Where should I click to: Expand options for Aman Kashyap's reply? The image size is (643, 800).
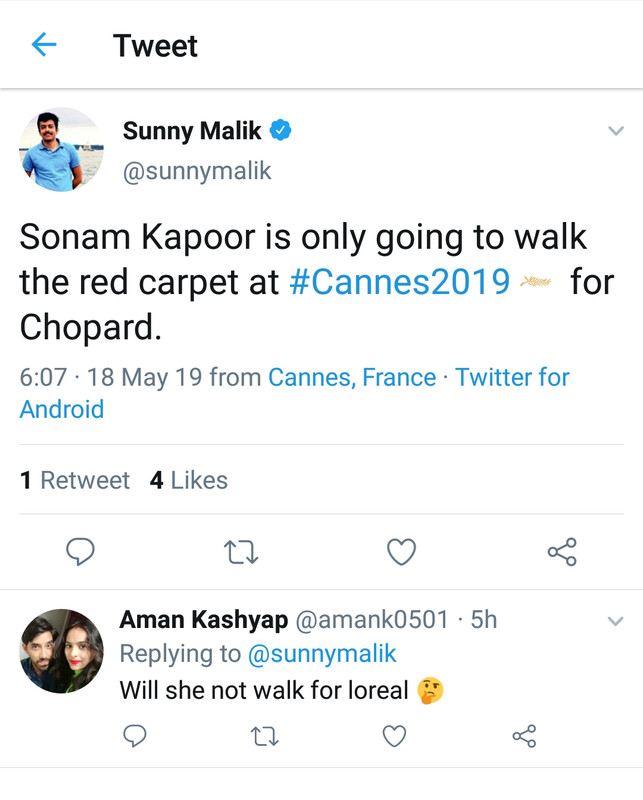pyautogui.click(x=616, y=621)
